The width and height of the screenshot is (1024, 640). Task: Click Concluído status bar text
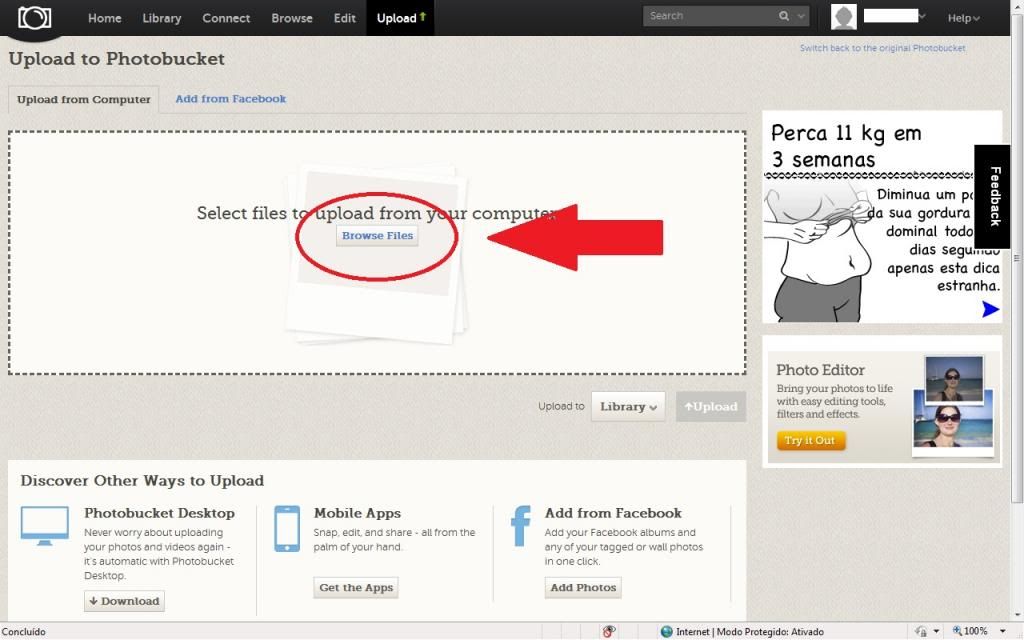24,632
